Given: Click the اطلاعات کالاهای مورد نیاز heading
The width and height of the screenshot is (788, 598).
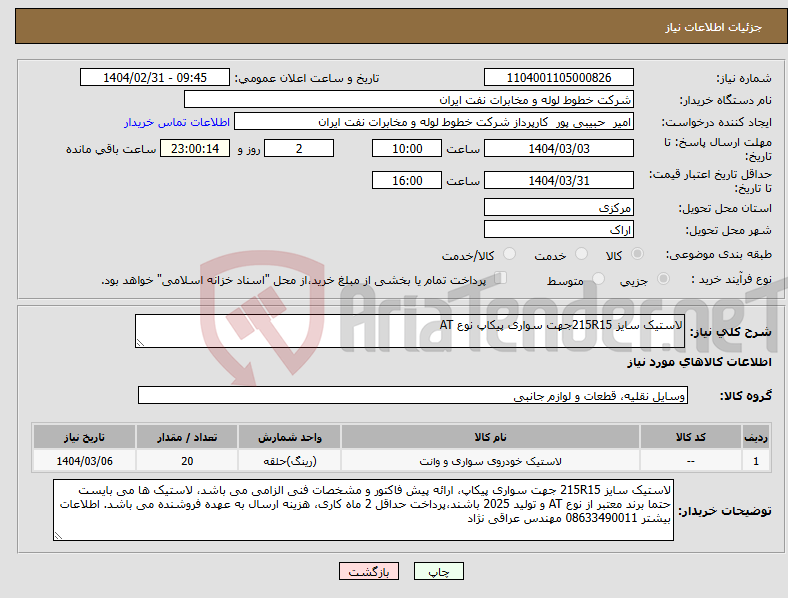Looking at the screenshot, I should click(699, 362).
